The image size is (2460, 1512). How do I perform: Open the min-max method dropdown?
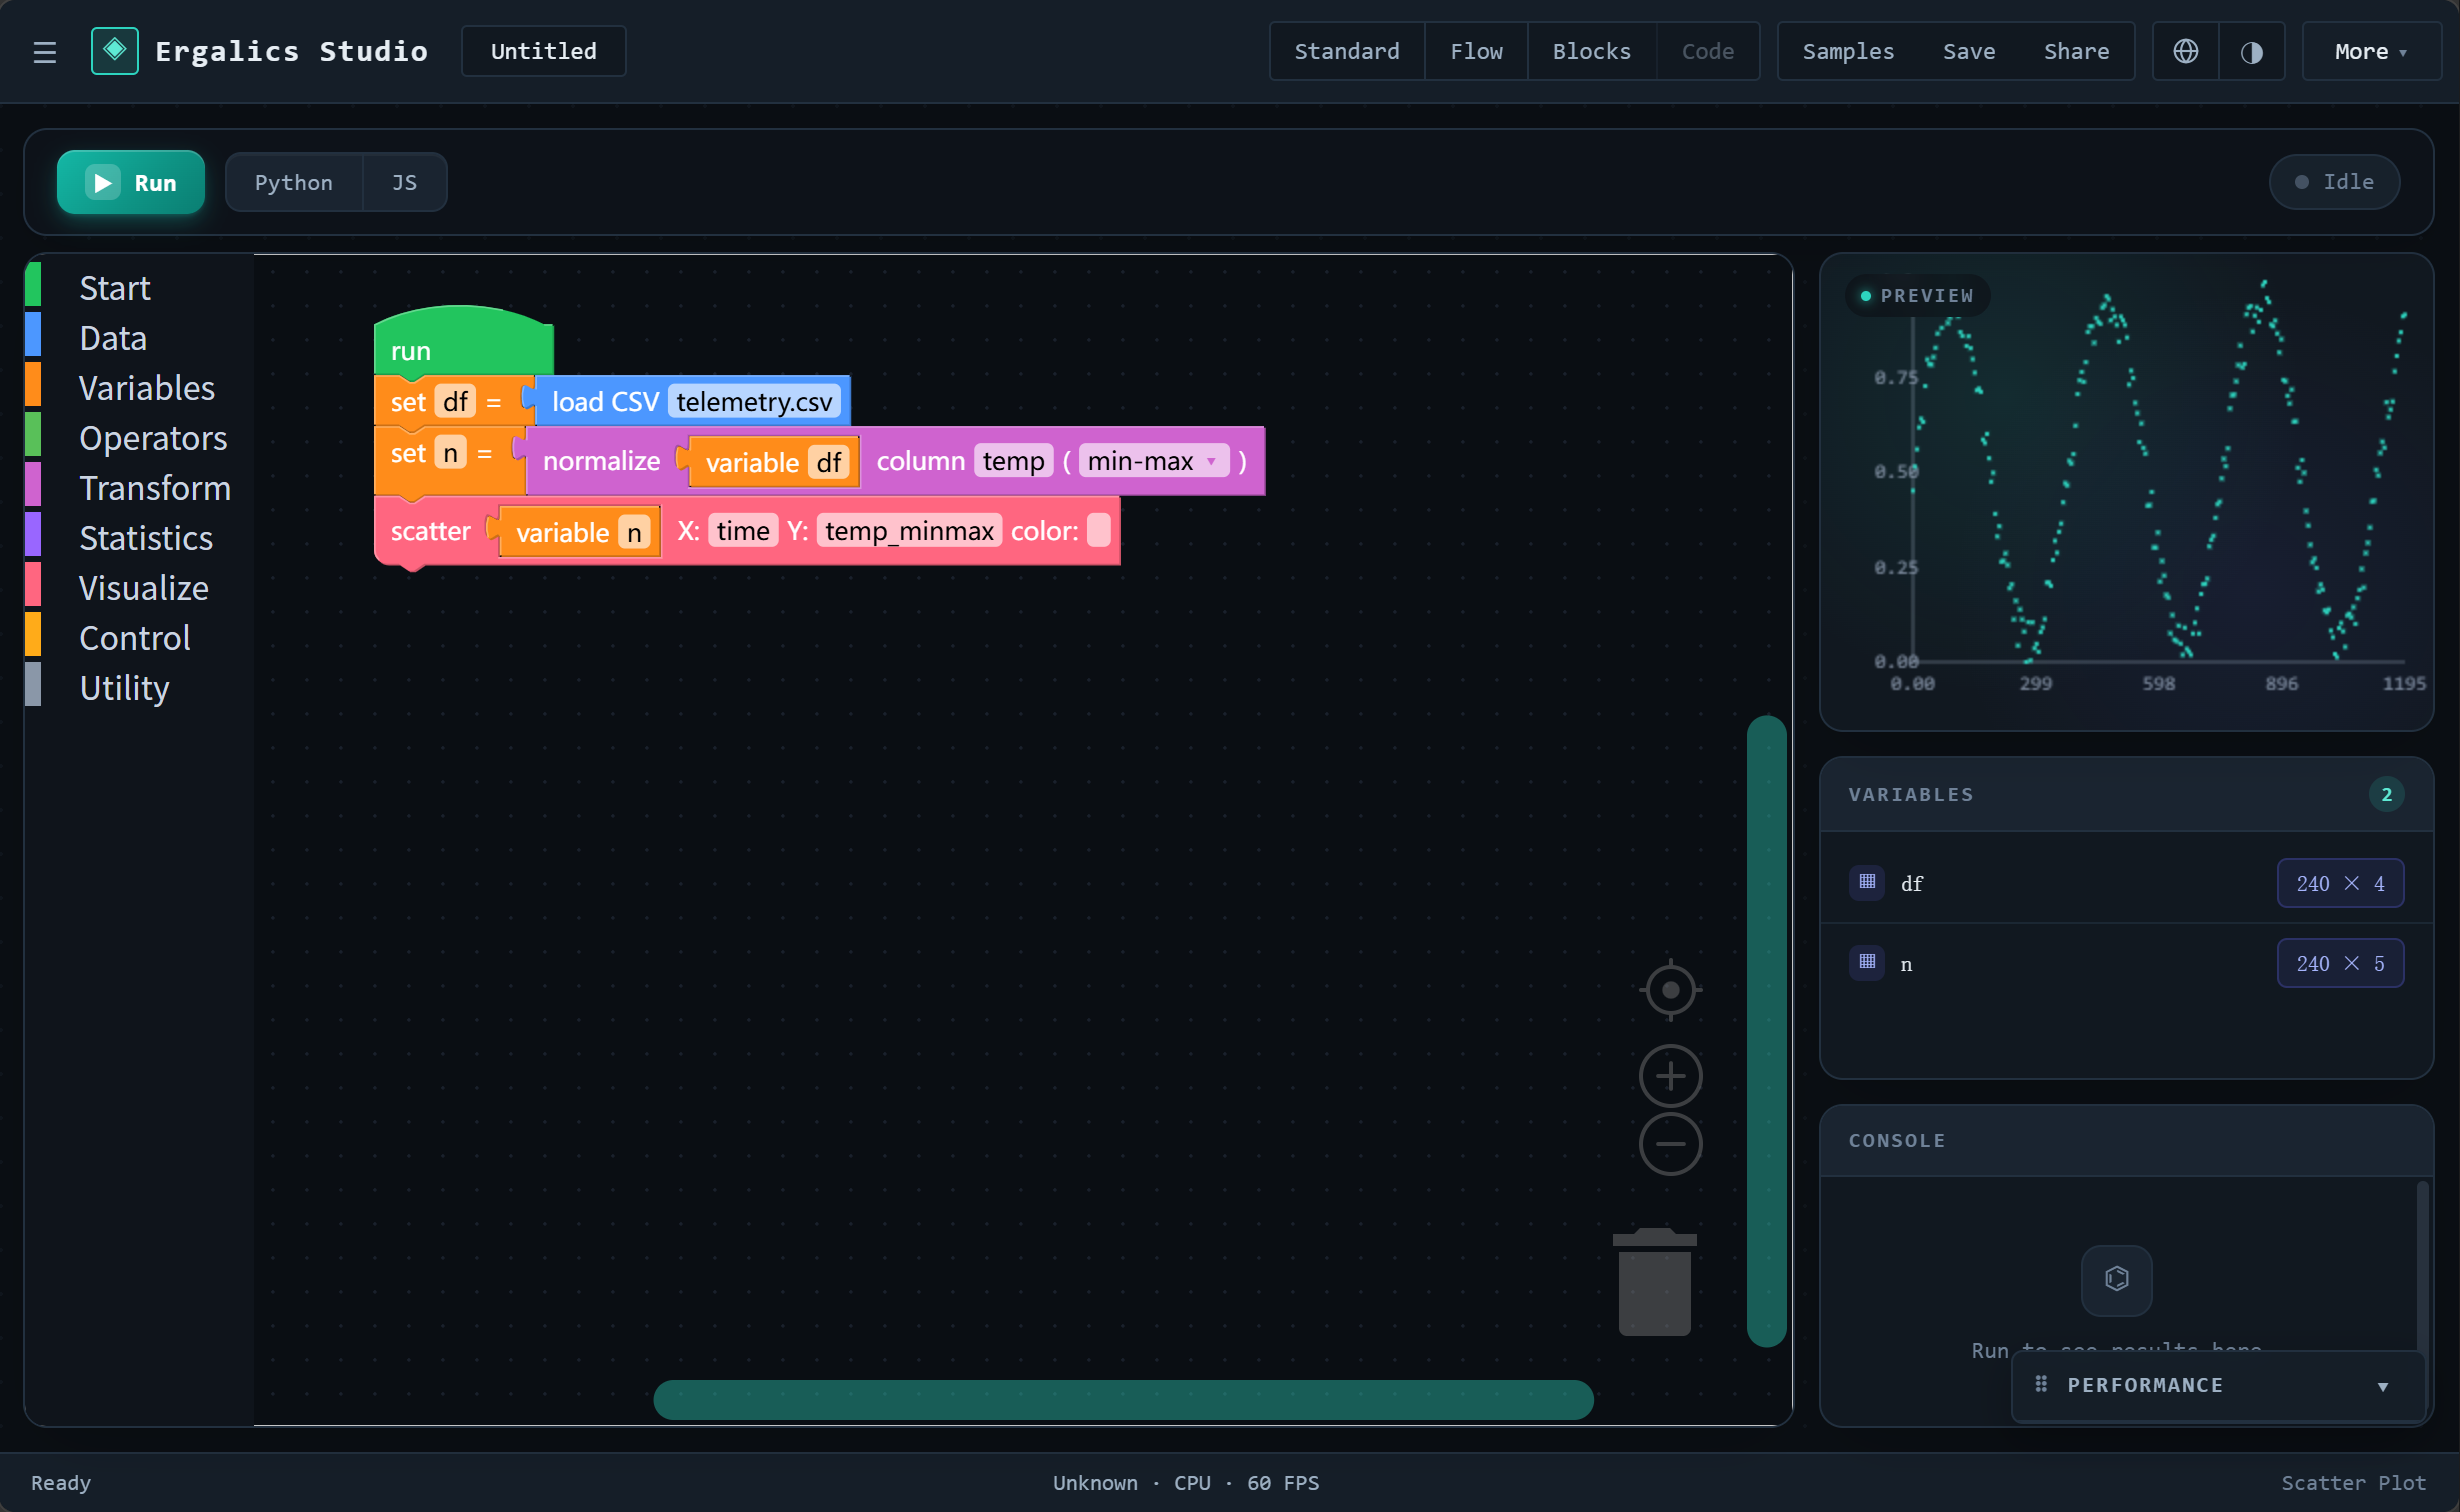[1153, 461]
